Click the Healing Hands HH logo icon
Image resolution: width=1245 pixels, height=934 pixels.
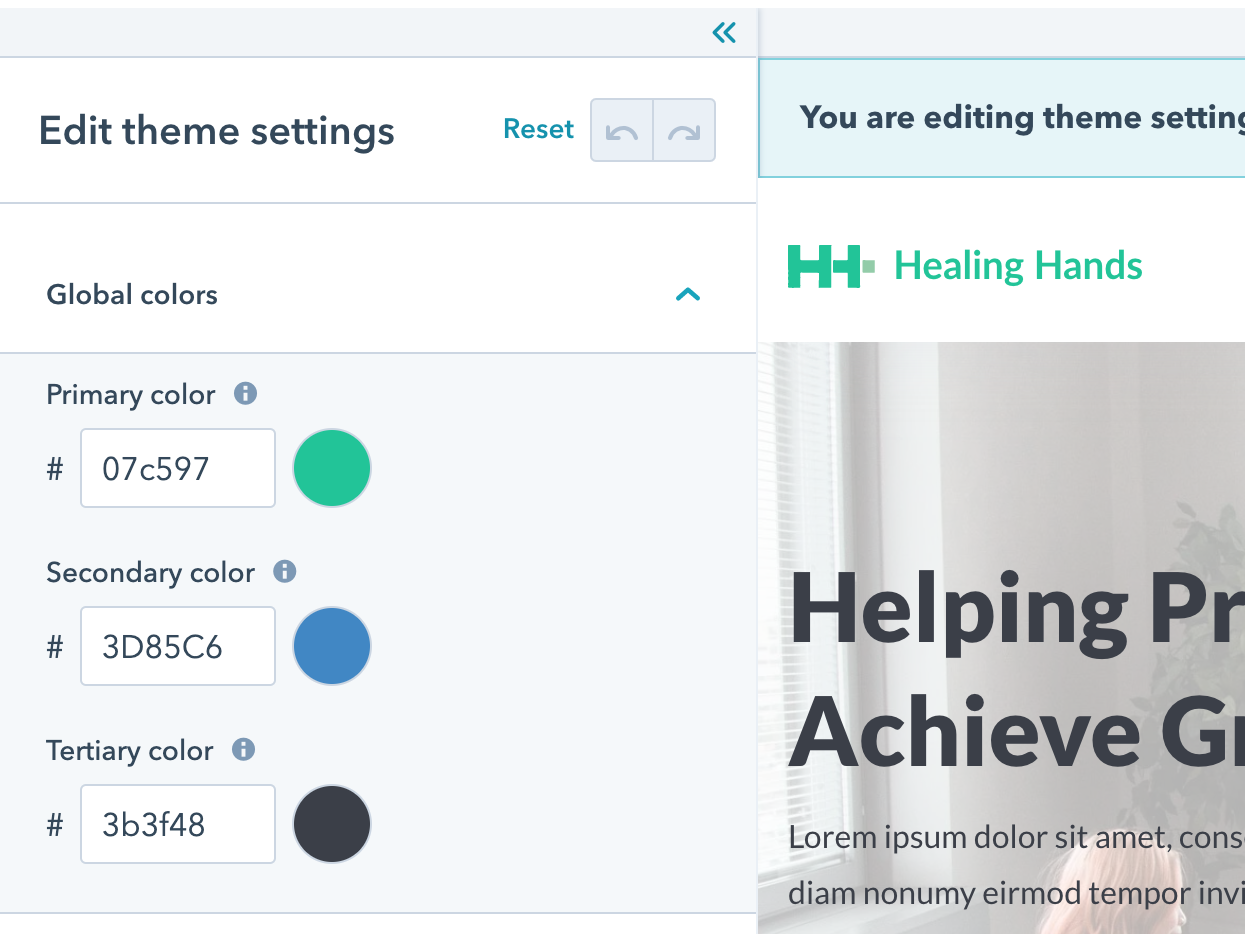830,266
